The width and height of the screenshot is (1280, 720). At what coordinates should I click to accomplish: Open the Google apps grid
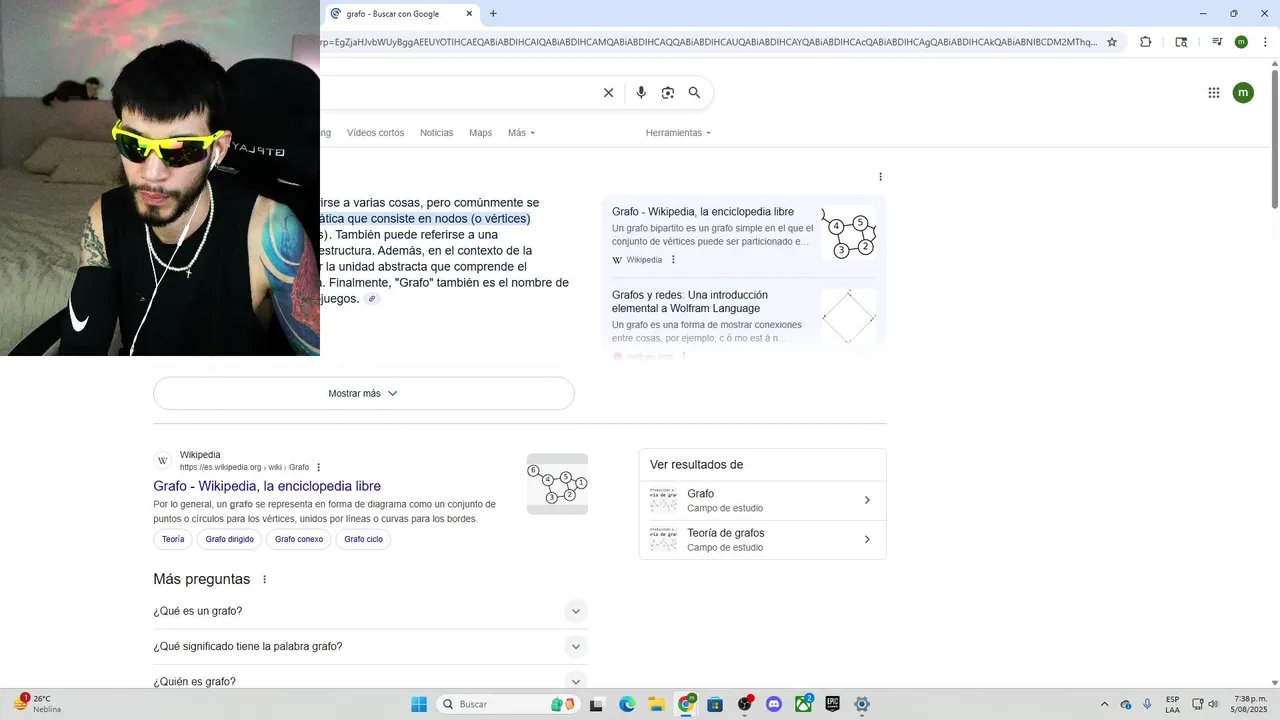(1214, 93)
